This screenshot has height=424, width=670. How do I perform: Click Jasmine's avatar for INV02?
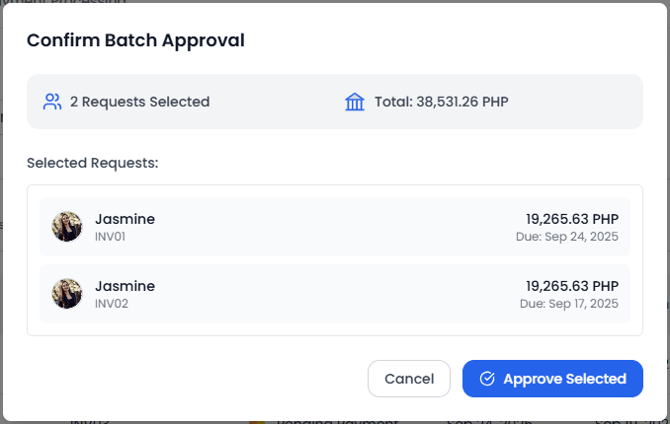point(67,293)
